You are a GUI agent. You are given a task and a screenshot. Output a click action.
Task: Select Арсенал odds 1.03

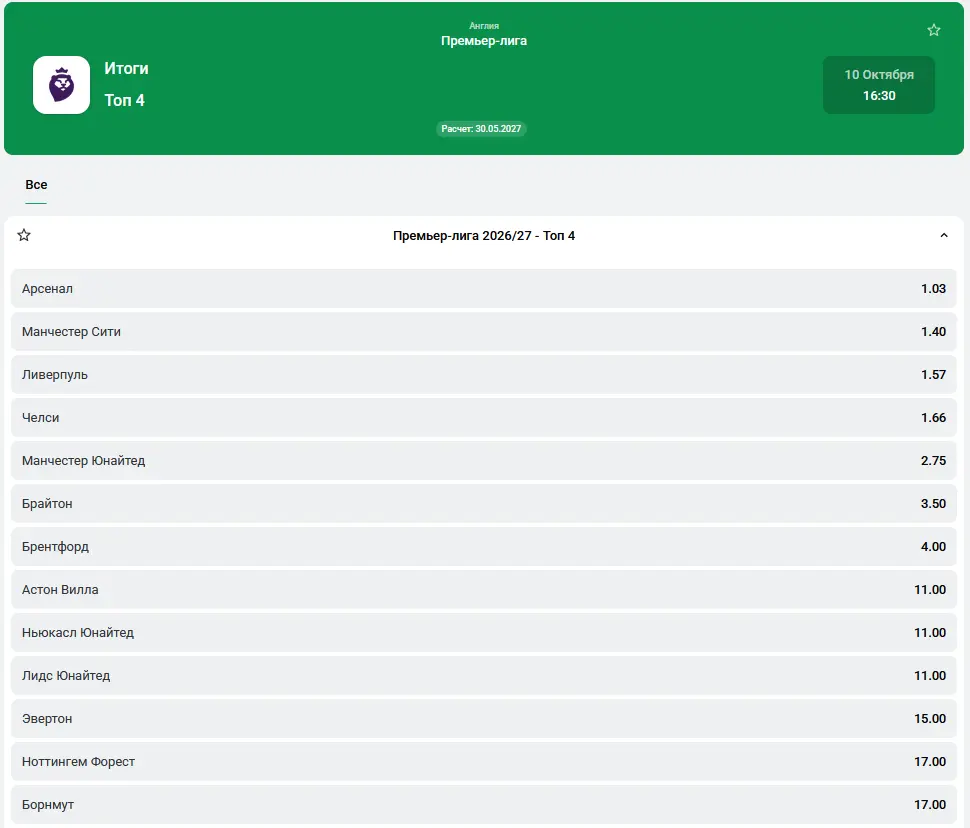coord(484,288)
